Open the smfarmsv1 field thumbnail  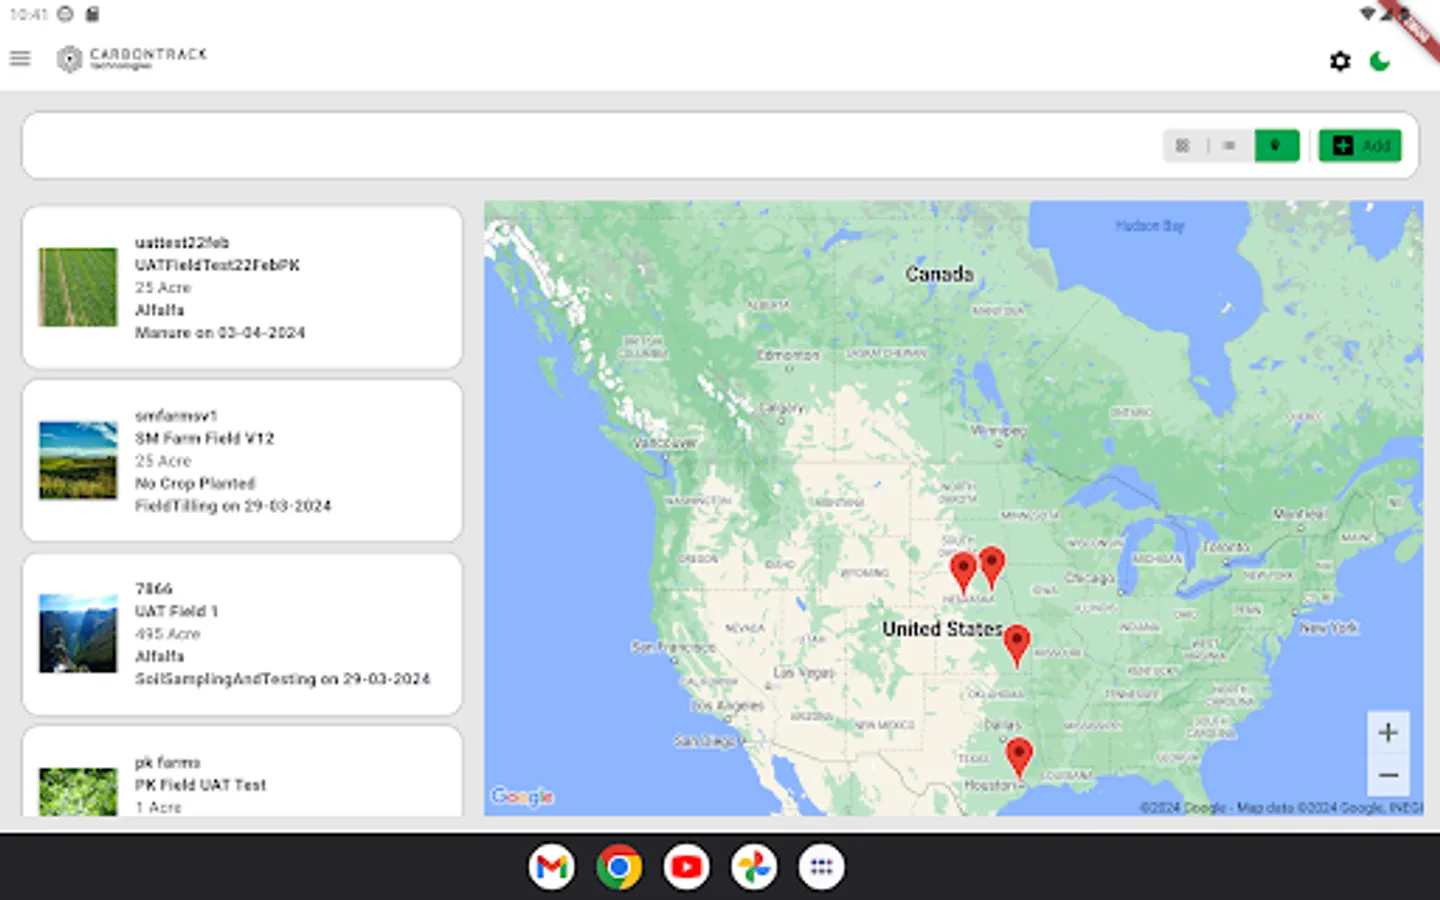click(78, 460)
